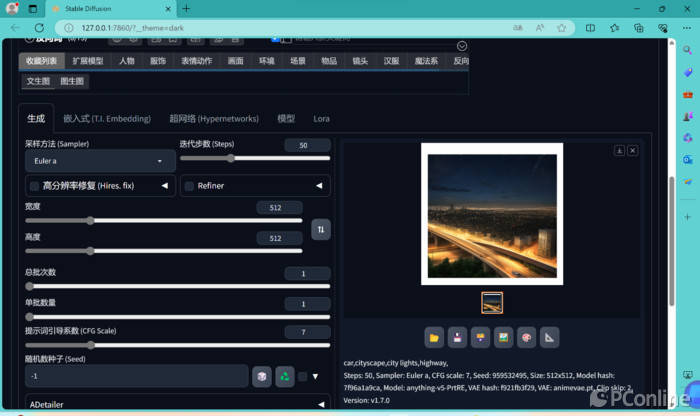Adjust the CFG Scale slider
The width and height of the screenshot is (700, 416).
coord(178,345)
